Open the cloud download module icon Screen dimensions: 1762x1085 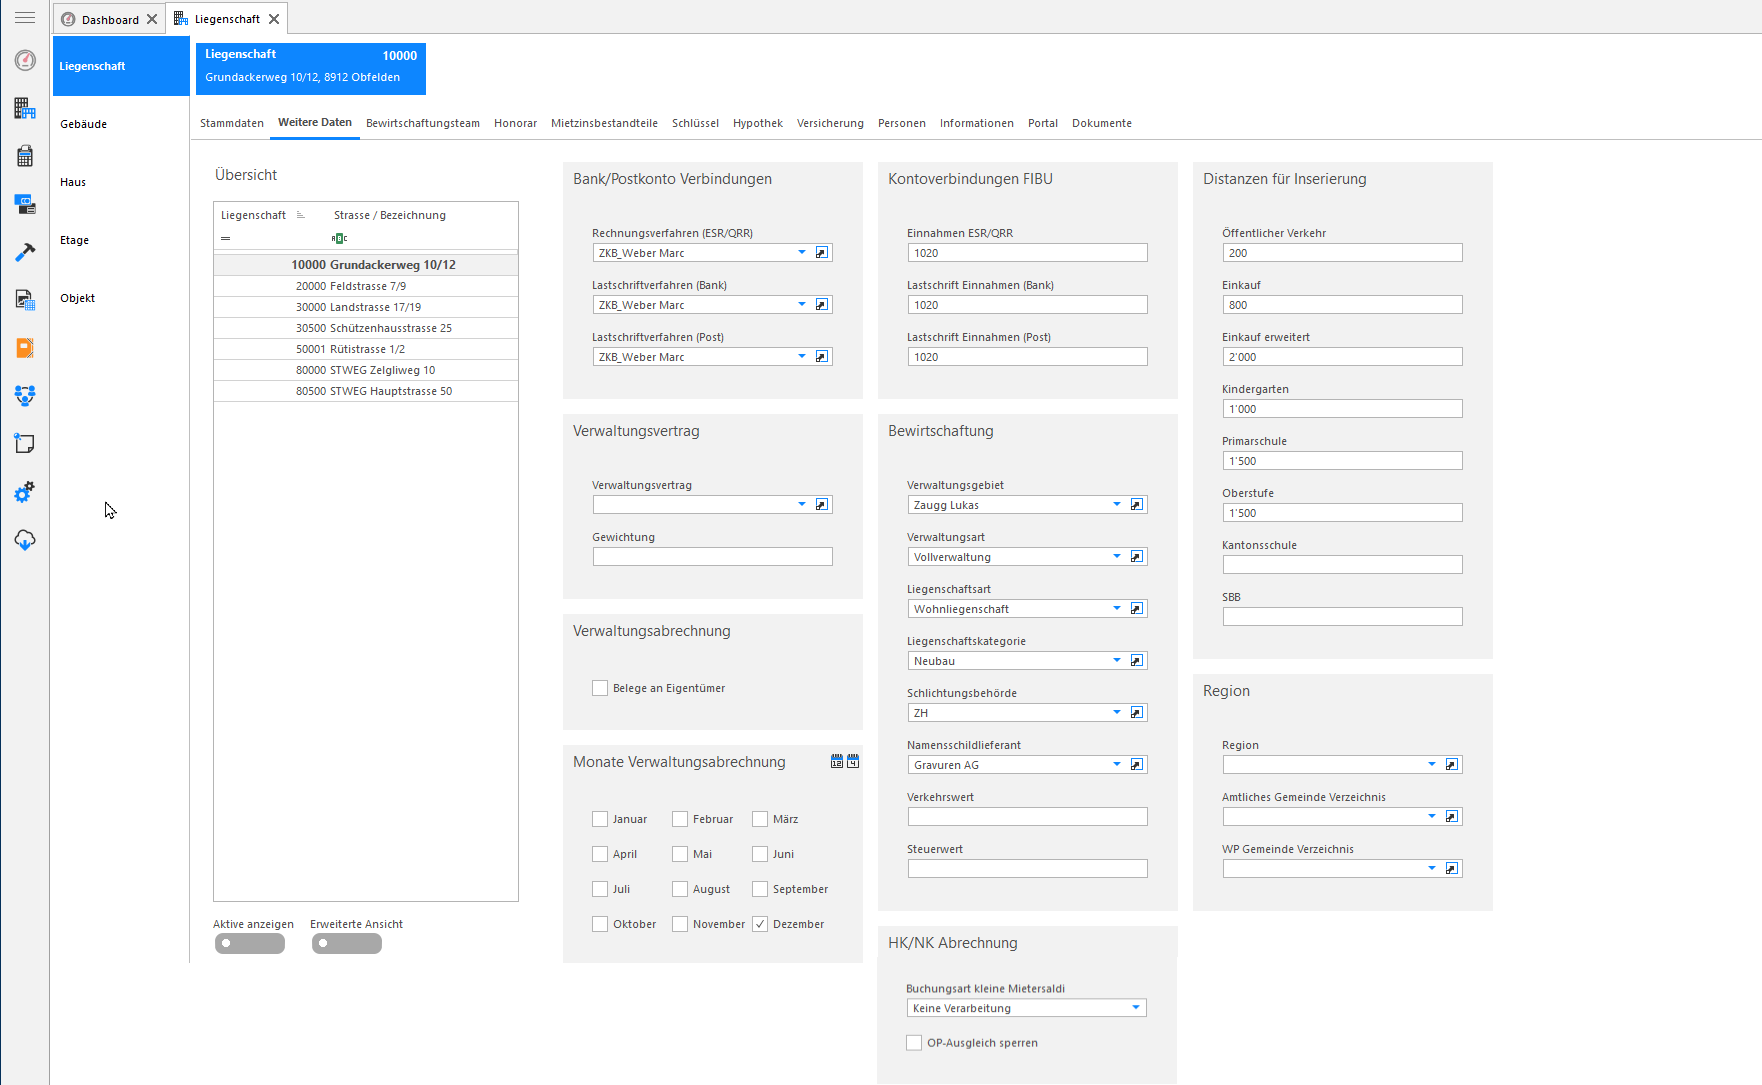[25, 540]
